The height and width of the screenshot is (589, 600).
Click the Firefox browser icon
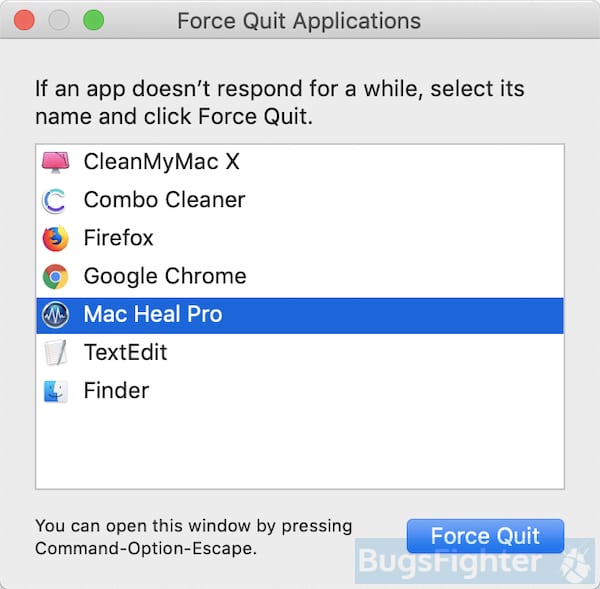click(55, 238)
